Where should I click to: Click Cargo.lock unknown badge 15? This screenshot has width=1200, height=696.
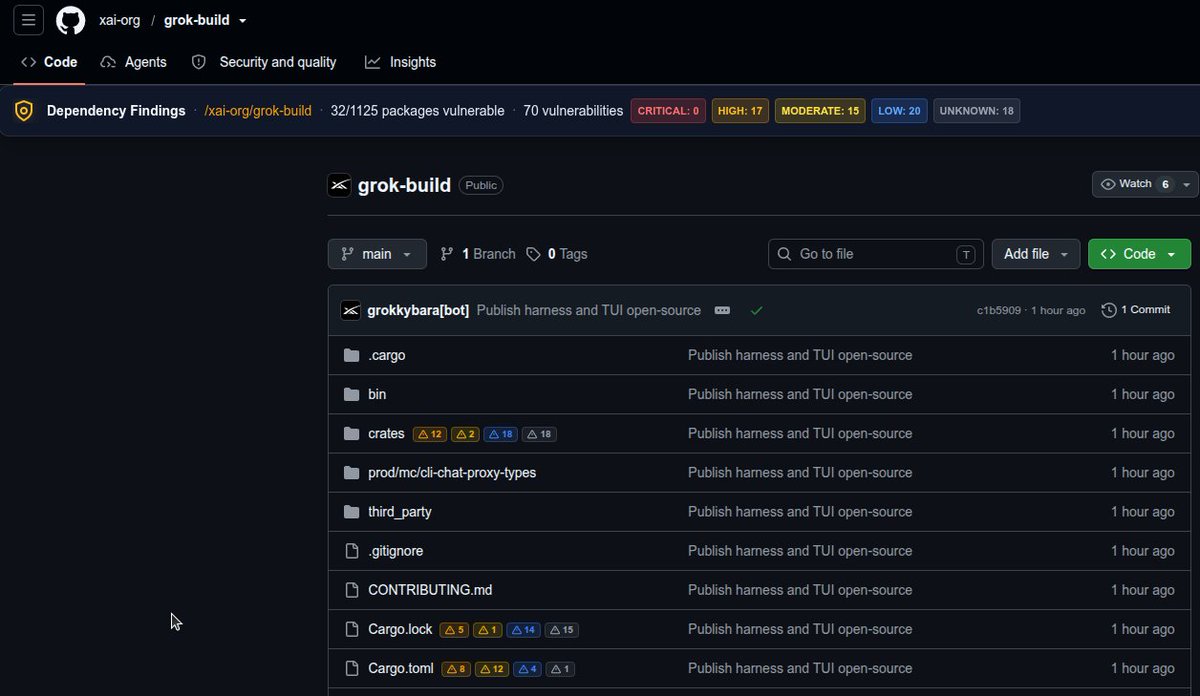(561, 630)
